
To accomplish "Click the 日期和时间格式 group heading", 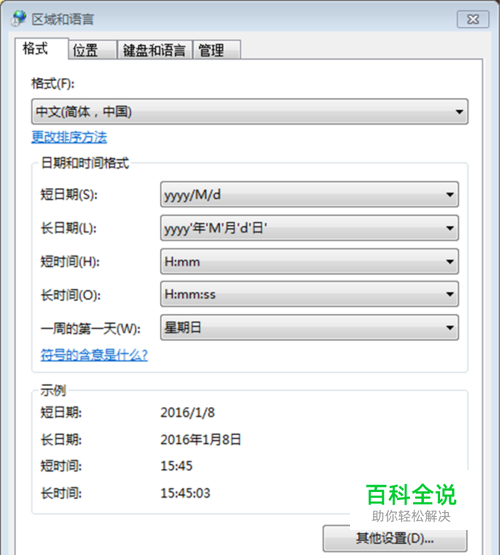I will click(85, 163).
